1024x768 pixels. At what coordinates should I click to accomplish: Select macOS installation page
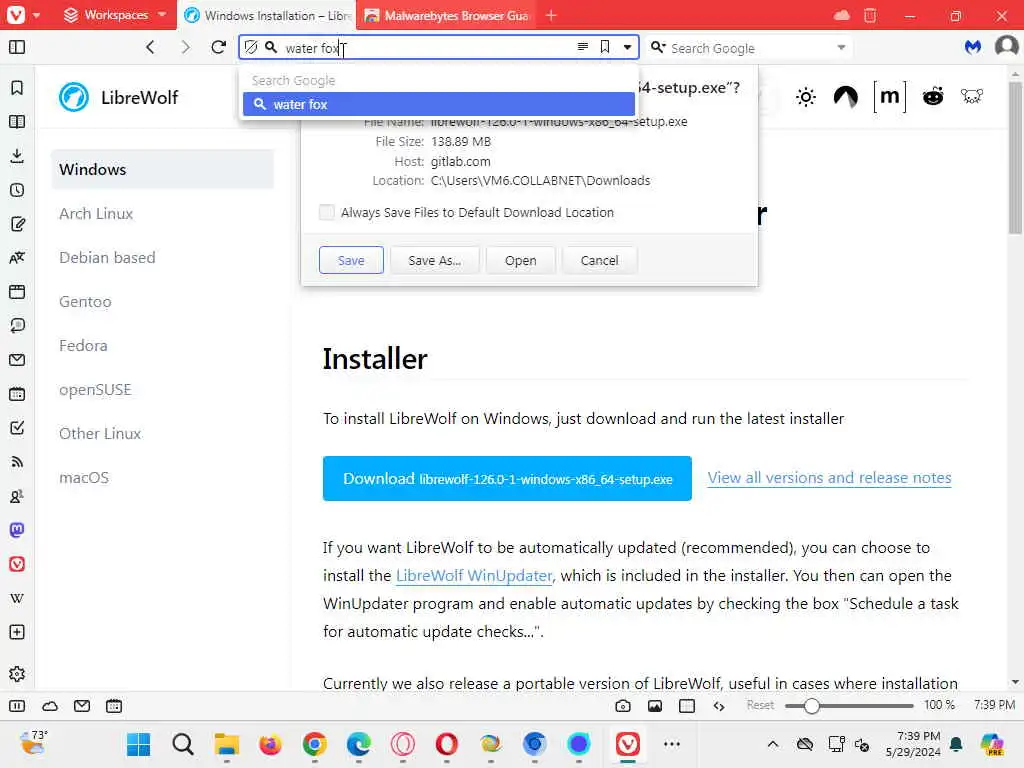pyautogui.click(x=84, y=477)
